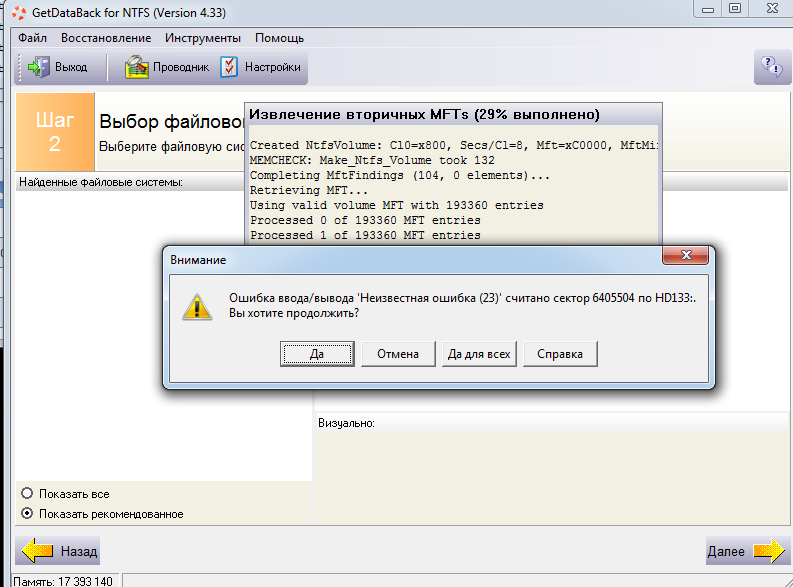Viewport: 793px width, 587px height.
Task: Click the green exit door icon
Action: pos(38,67)
